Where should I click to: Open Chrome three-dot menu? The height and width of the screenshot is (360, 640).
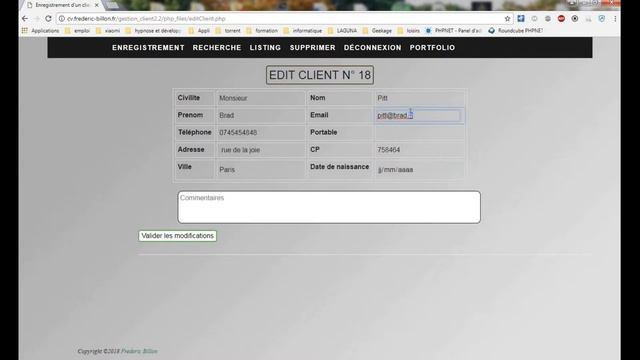point(615,19)
